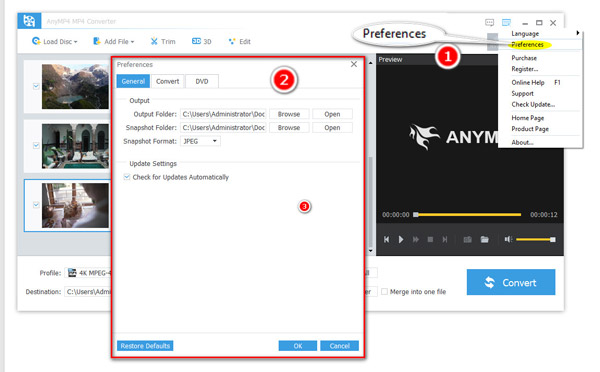Viewport: 600px width, 372px height.
Task: Click the Destination path field
Action: (x=88, y=292)
